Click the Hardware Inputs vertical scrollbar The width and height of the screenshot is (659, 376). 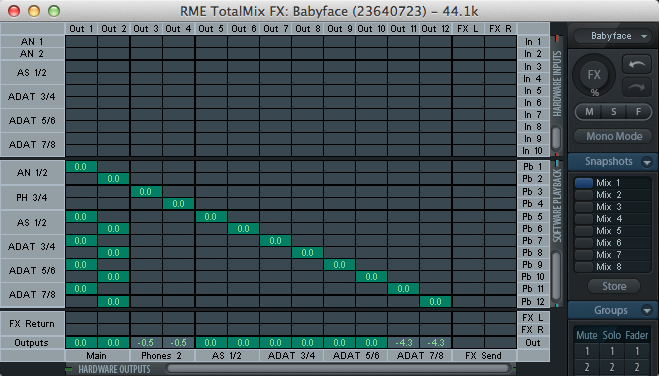pos(556,138)
